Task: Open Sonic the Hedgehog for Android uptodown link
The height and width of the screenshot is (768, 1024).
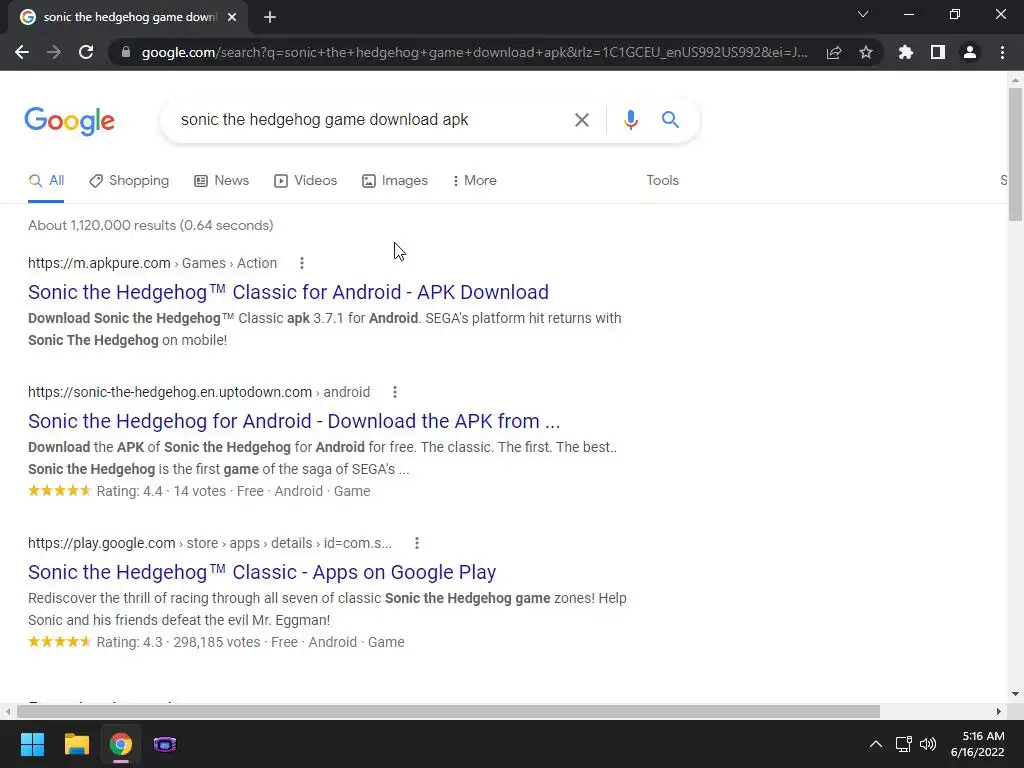Action: pyautogui.click(x=294, y=421)
